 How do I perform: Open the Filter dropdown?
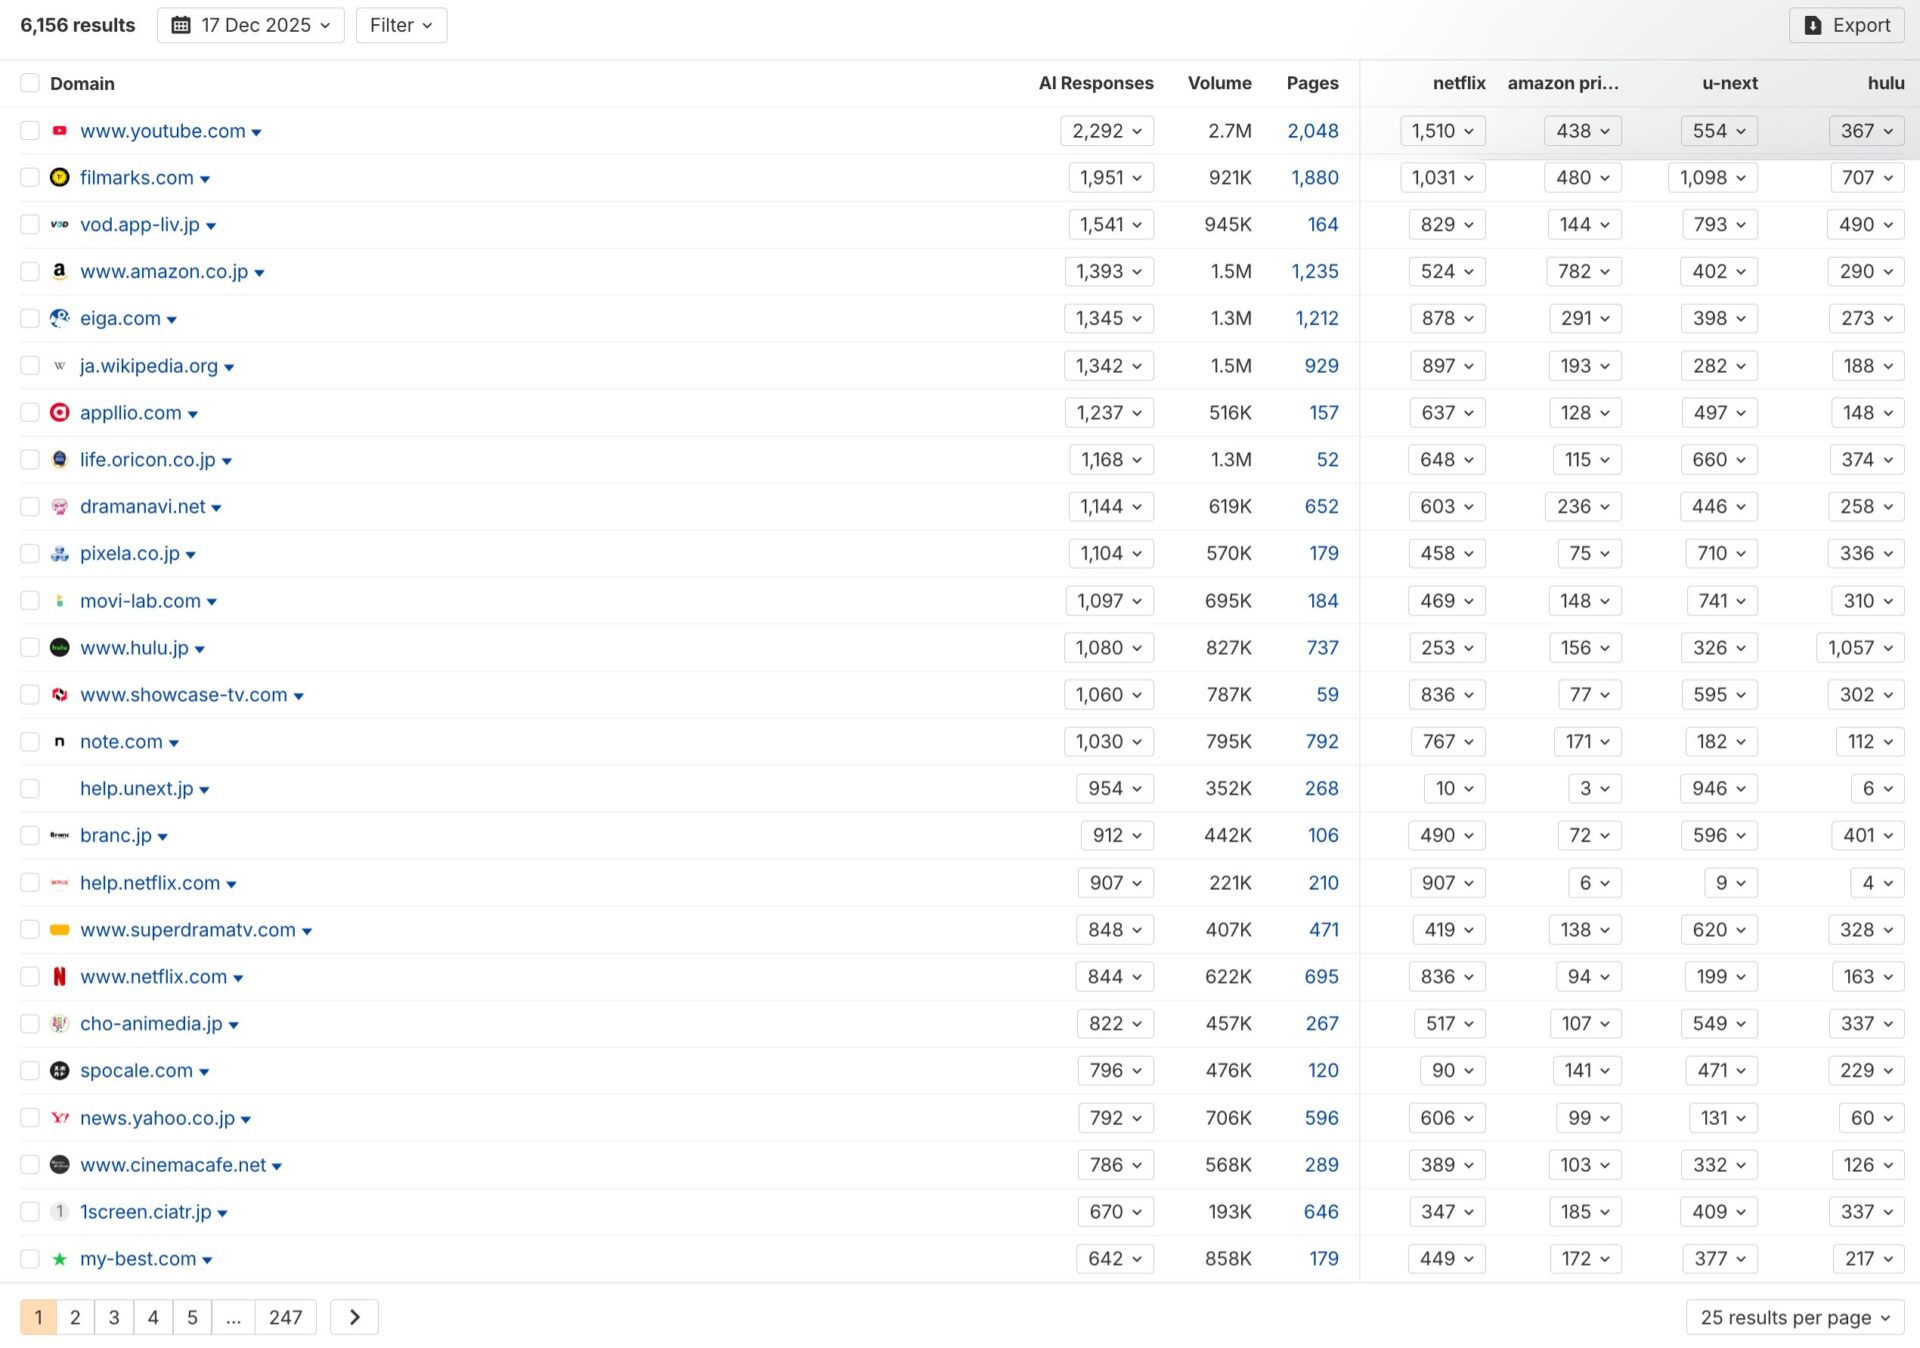(x=400, y=25)
